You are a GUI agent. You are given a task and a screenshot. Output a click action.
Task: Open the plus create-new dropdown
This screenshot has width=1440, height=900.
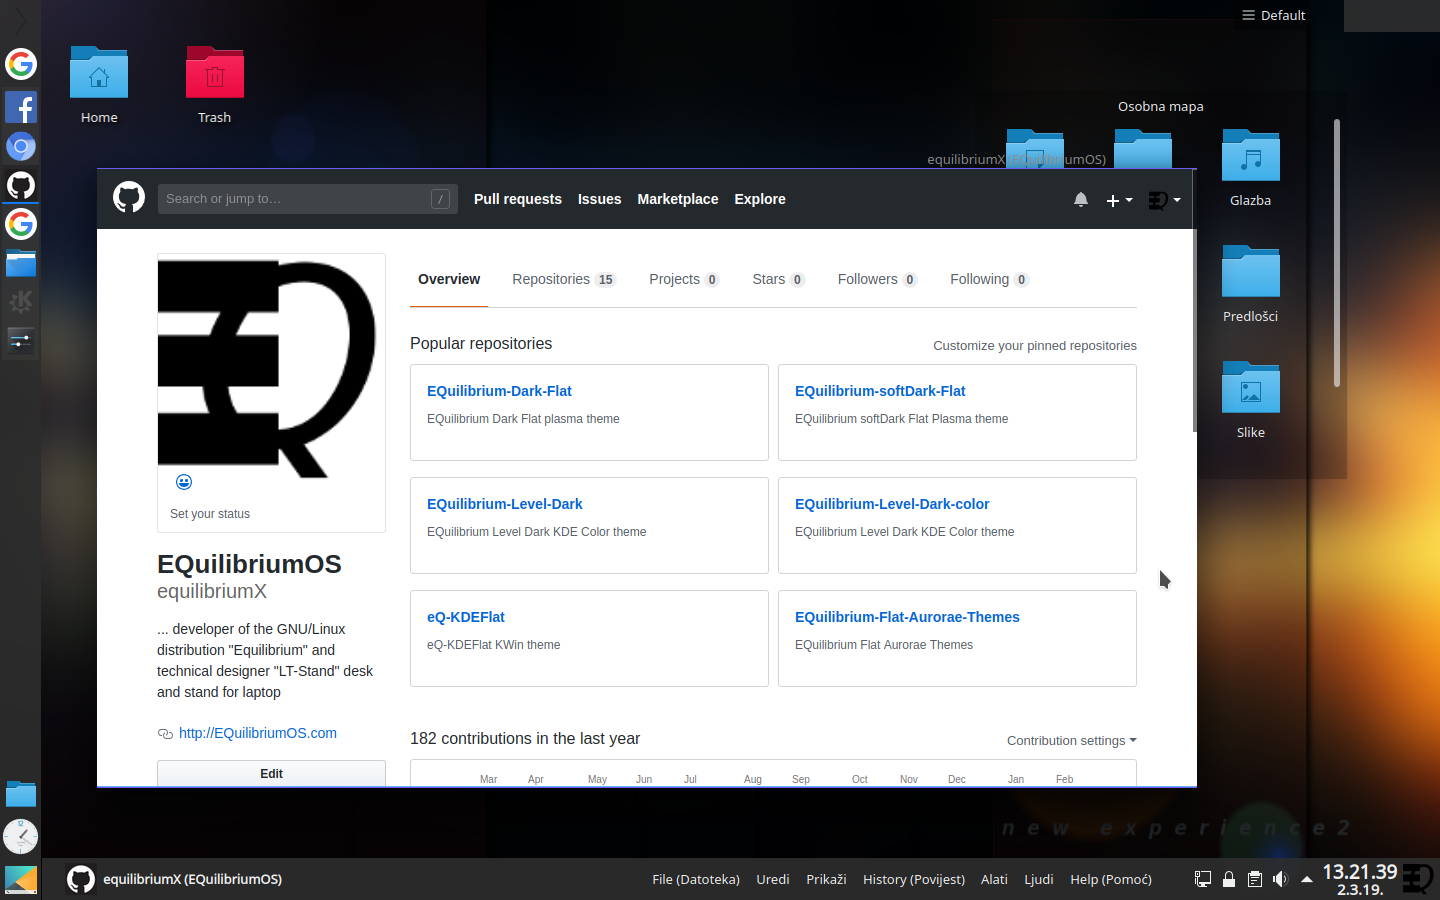coord(1119,200)
